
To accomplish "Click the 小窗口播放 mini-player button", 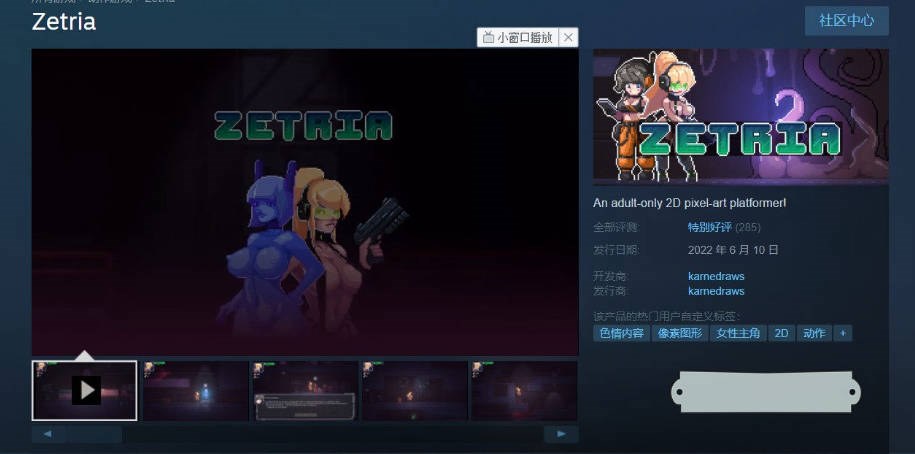I will (x=518, y=38).
